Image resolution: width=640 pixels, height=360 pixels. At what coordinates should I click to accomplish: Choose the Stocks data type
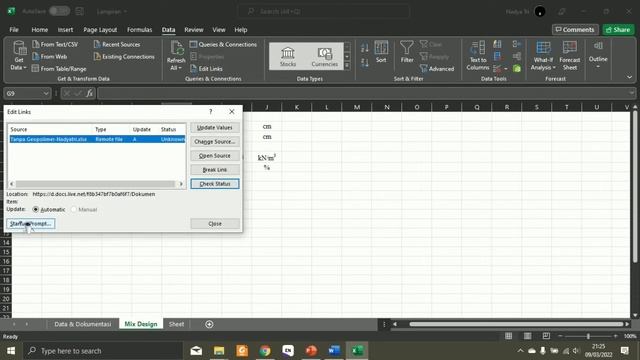coord(288,56)
